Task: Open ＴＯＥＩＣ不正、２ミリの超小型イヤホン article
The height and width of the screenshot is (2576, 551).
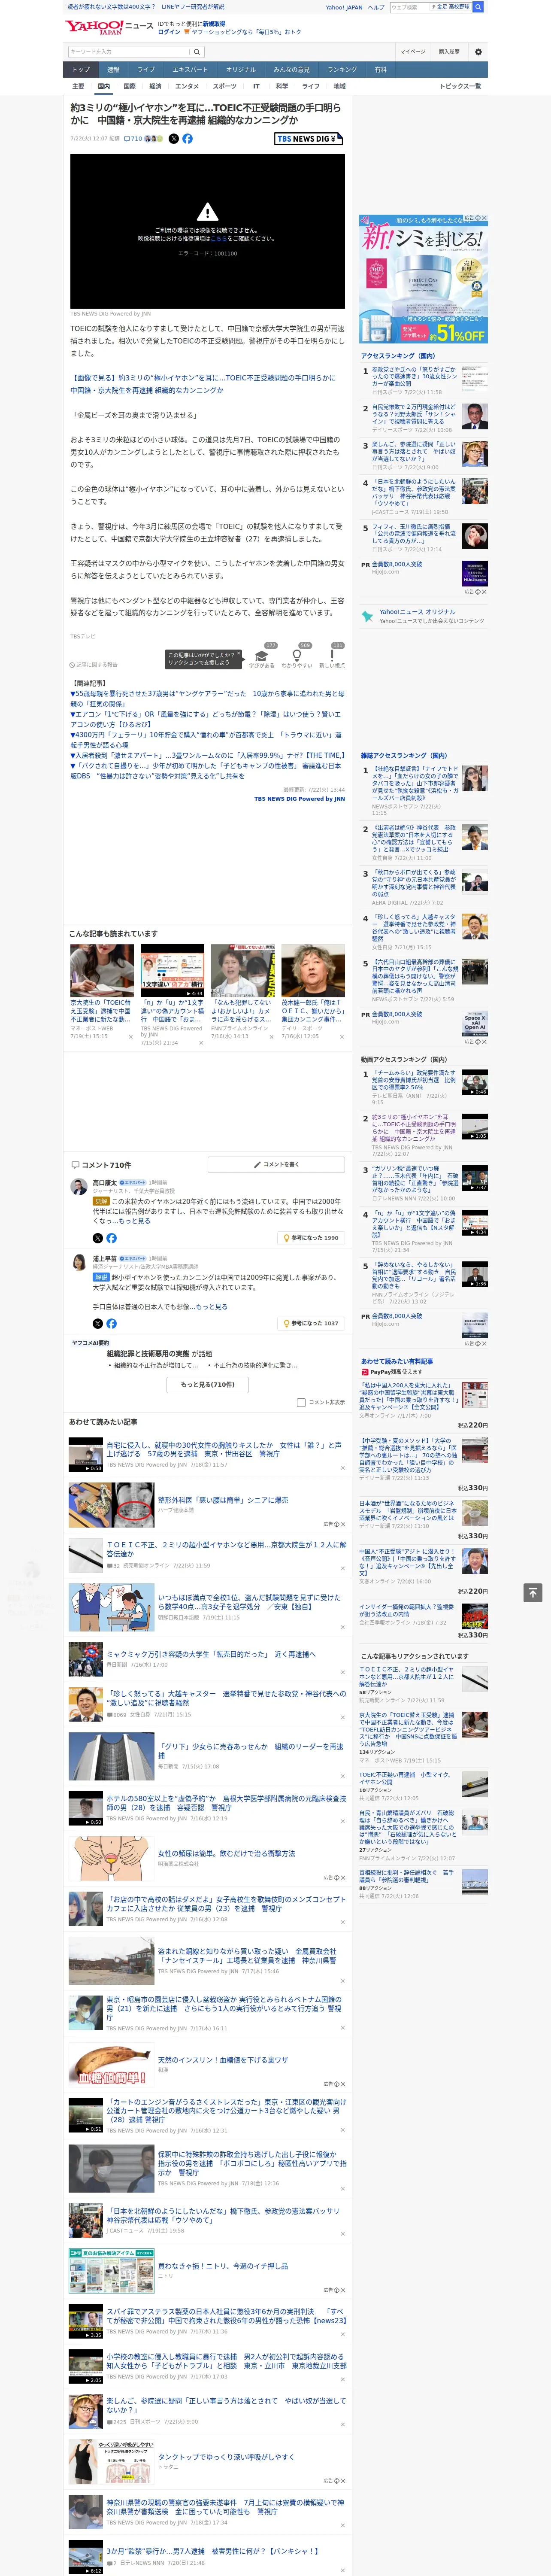Action: (x=226, y=1549)
